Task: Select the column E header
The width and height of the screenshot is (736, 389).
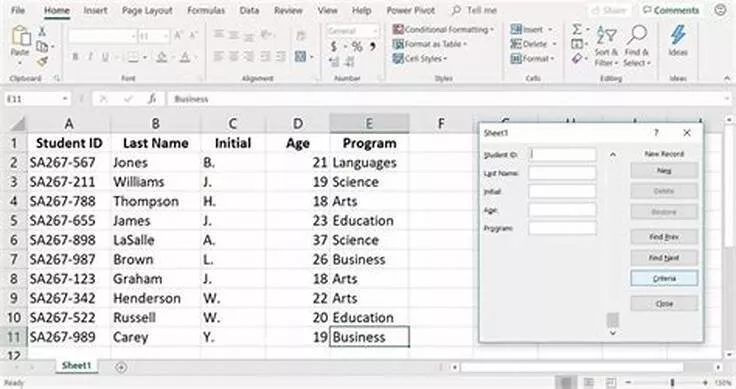Action: click(x=369, y=124)
